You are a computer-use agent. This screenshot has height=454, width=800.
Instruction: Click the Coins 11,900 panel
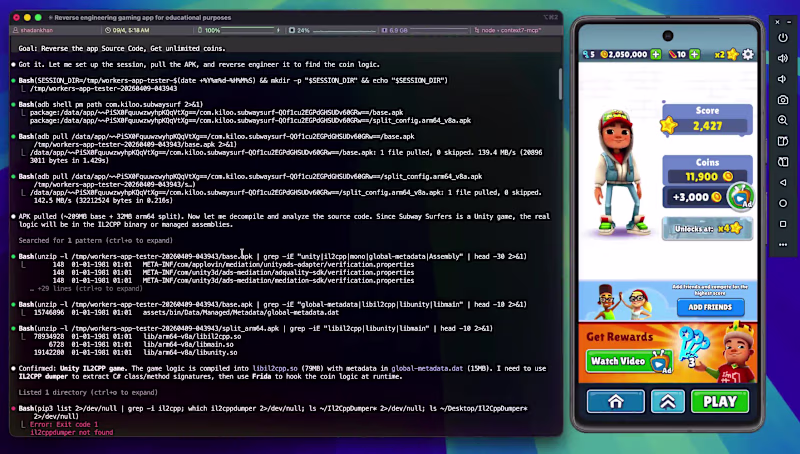coord(707,170)
